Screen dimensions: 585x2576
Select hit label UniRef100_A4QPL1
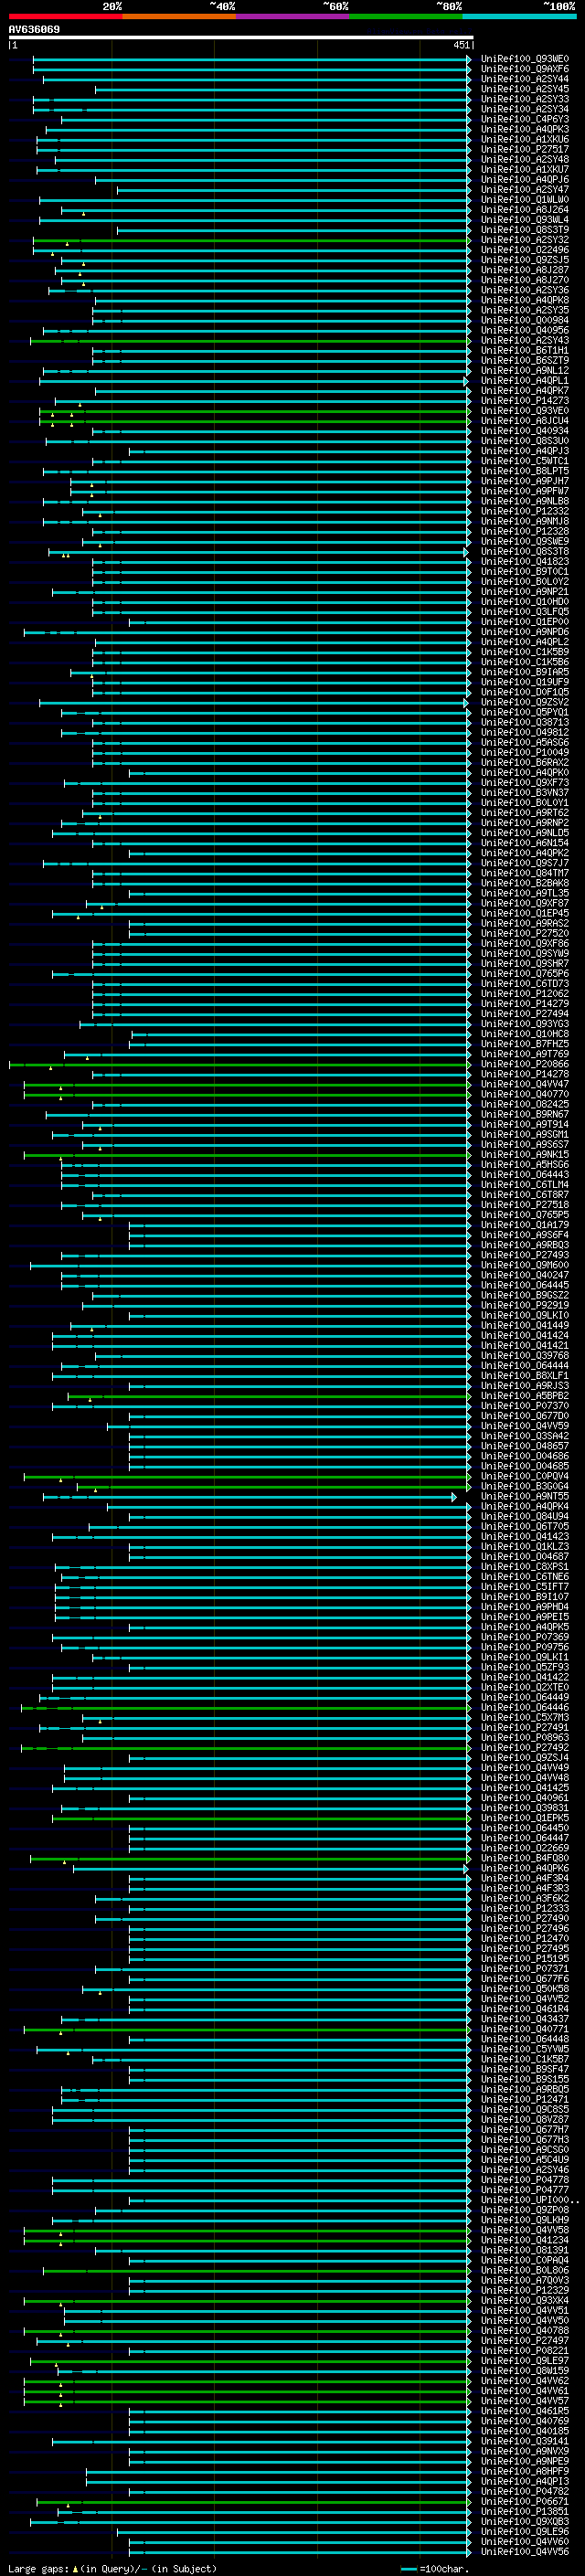(525, 381)
